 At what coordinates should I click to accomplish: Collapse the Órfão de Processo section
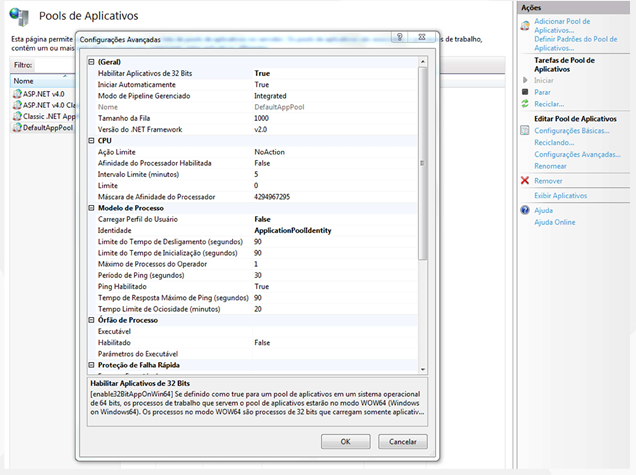tap(91, 320)
